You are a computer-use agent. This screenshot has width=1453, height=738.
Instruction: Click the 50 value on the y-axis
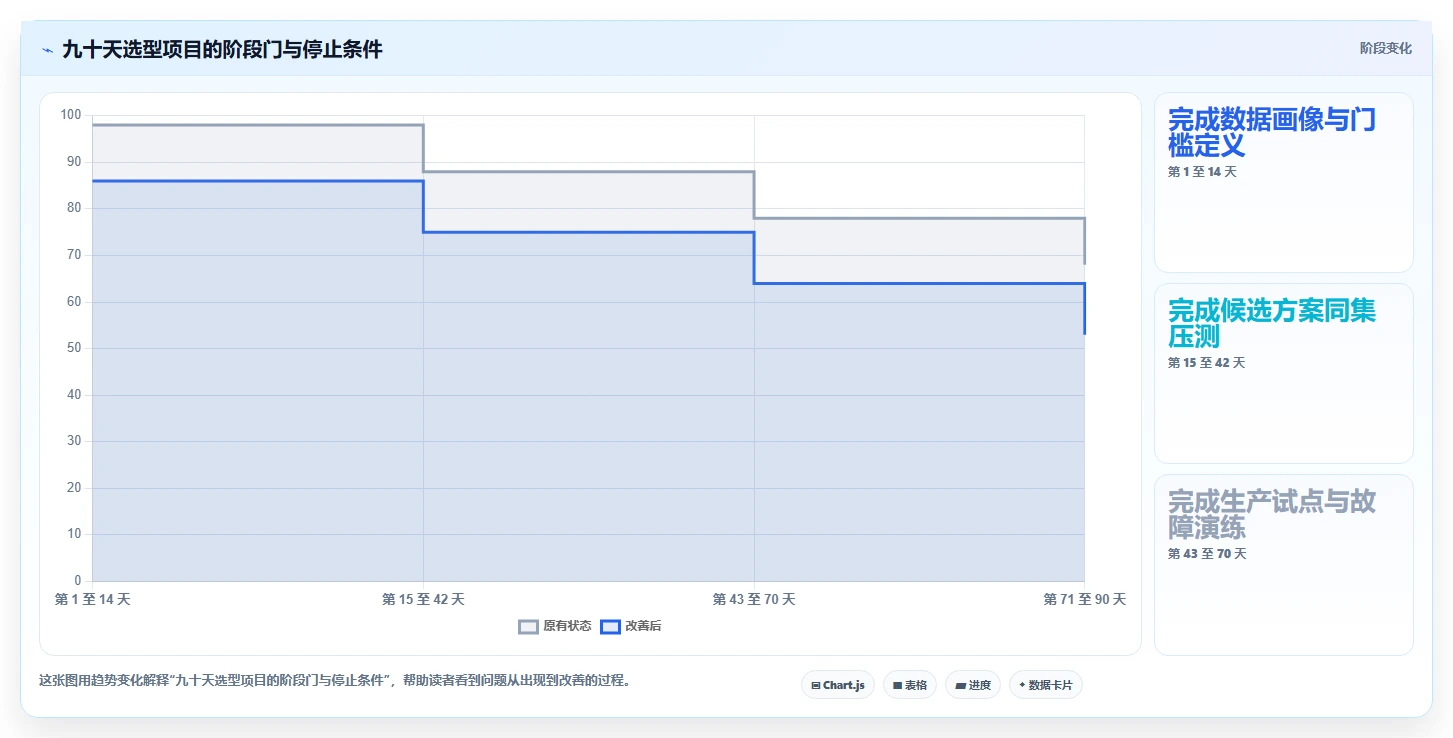[x=74, y=348]
